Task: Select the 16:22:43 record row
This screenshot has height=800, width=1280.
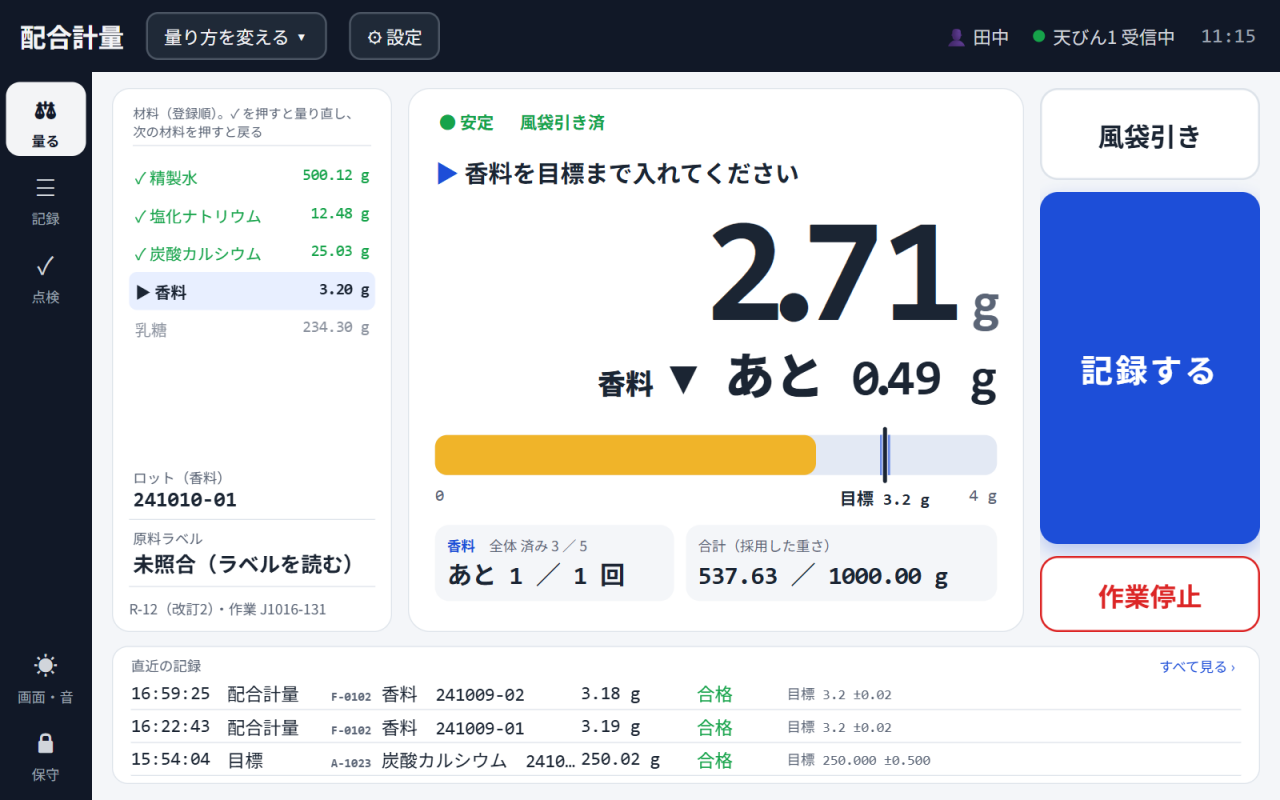Action: tap(686, 727)
